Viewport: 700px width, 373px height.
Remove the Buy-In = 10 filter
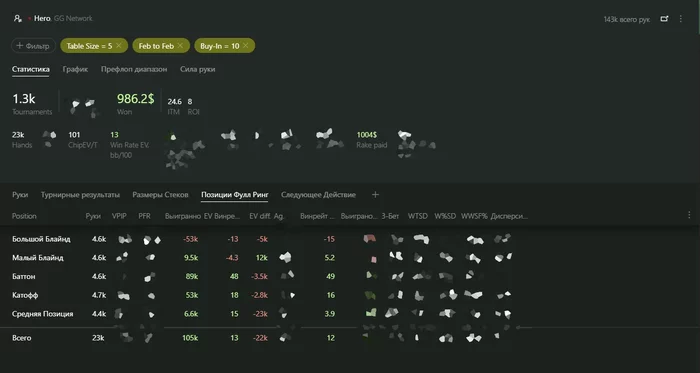(245, 46)
